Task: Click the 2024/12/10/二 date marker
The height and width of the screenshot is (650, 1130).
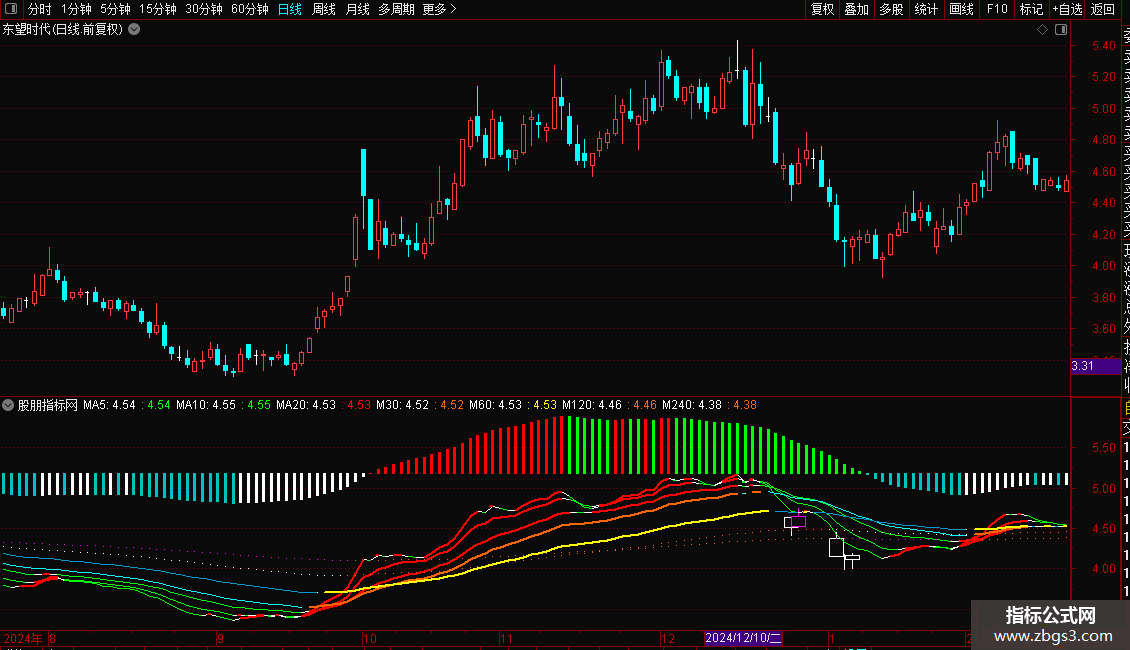Action: pyautogui.click(x=743, y=638)
